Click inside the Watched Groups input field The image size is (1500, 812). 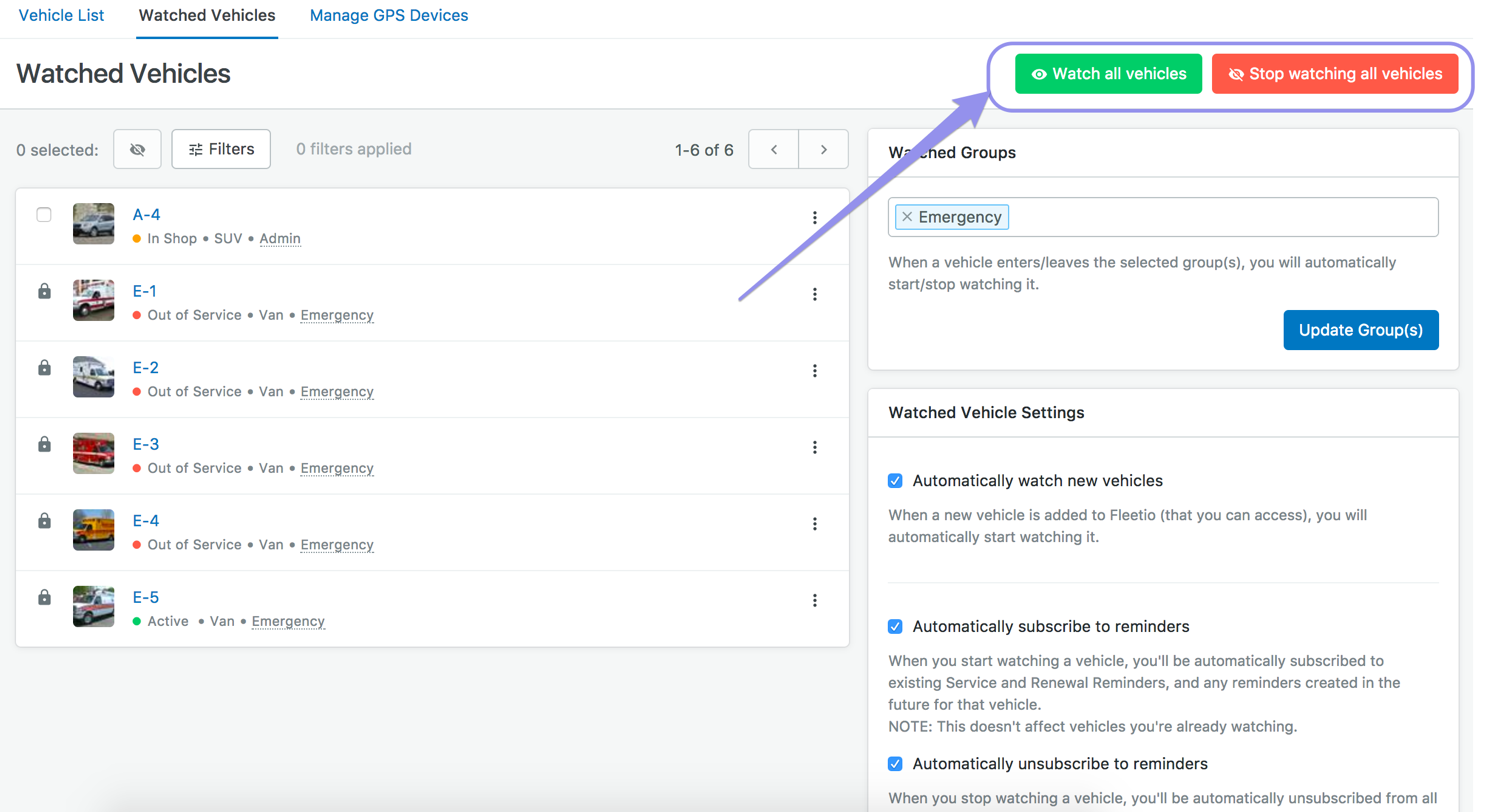pyautogui.click(x=1163, y=217)
